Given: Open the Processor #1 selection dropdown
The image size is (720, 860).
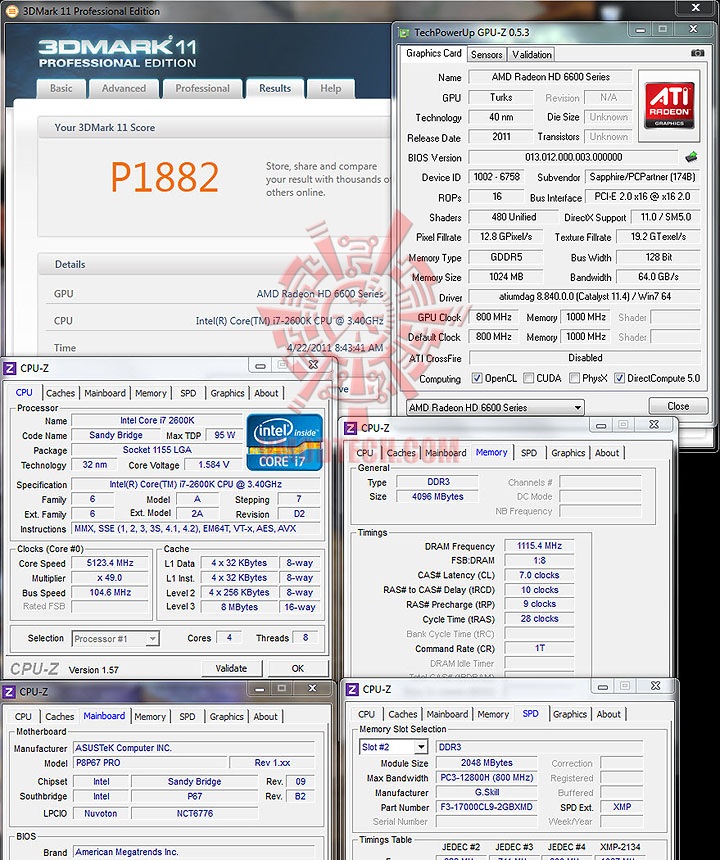Looking at the screenshot, I should pyautogui.click(x=115, y=638).
